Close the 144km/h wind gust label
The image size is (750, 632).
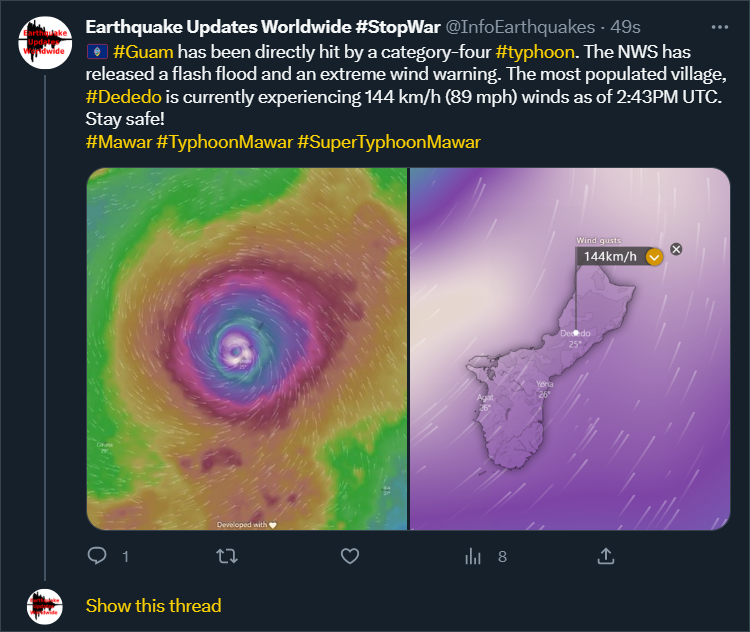676,249
